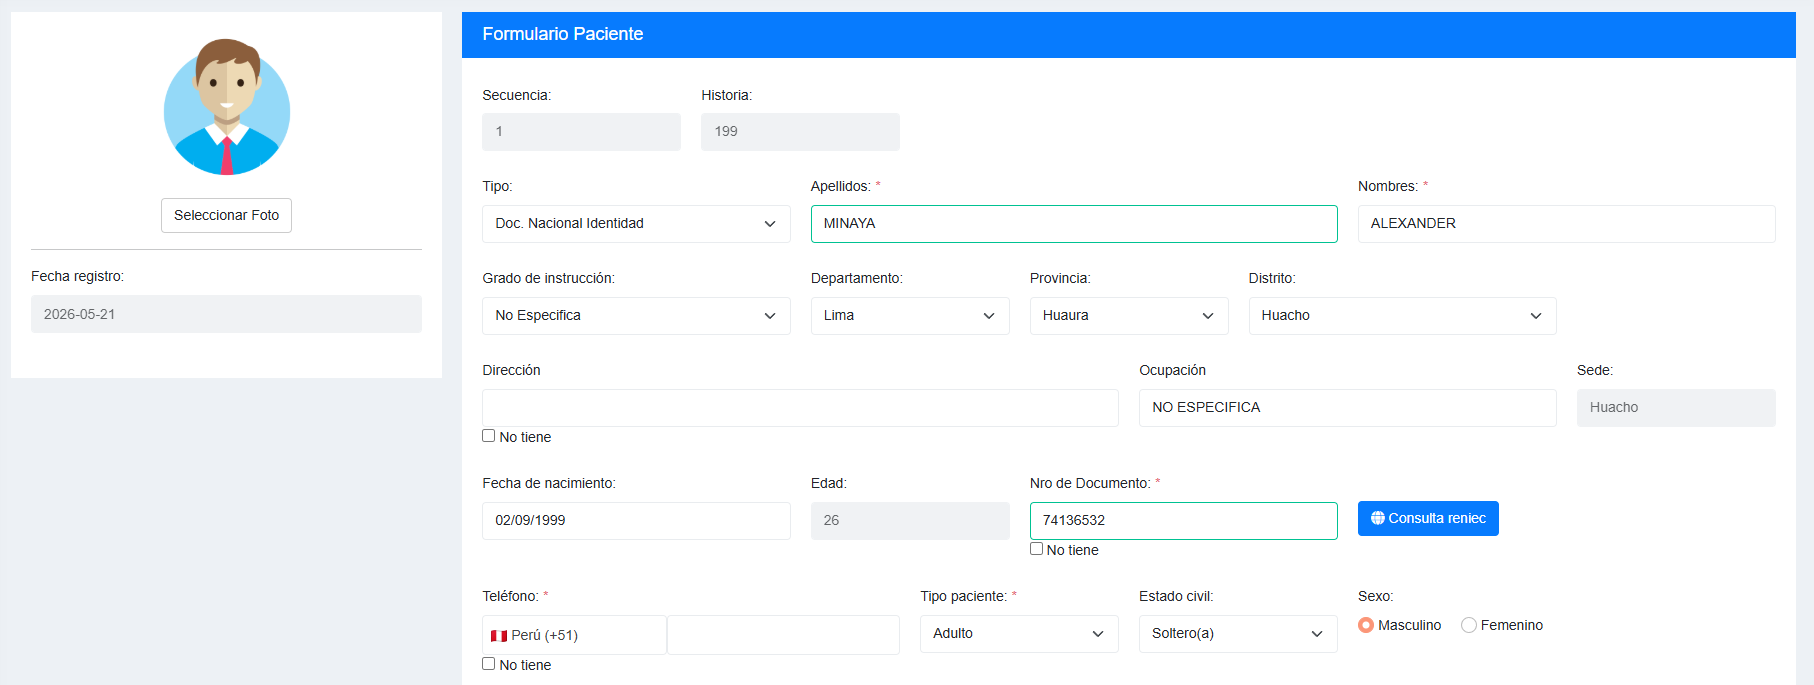Click the Formulario Paciente header title

[x=563, y=34]
